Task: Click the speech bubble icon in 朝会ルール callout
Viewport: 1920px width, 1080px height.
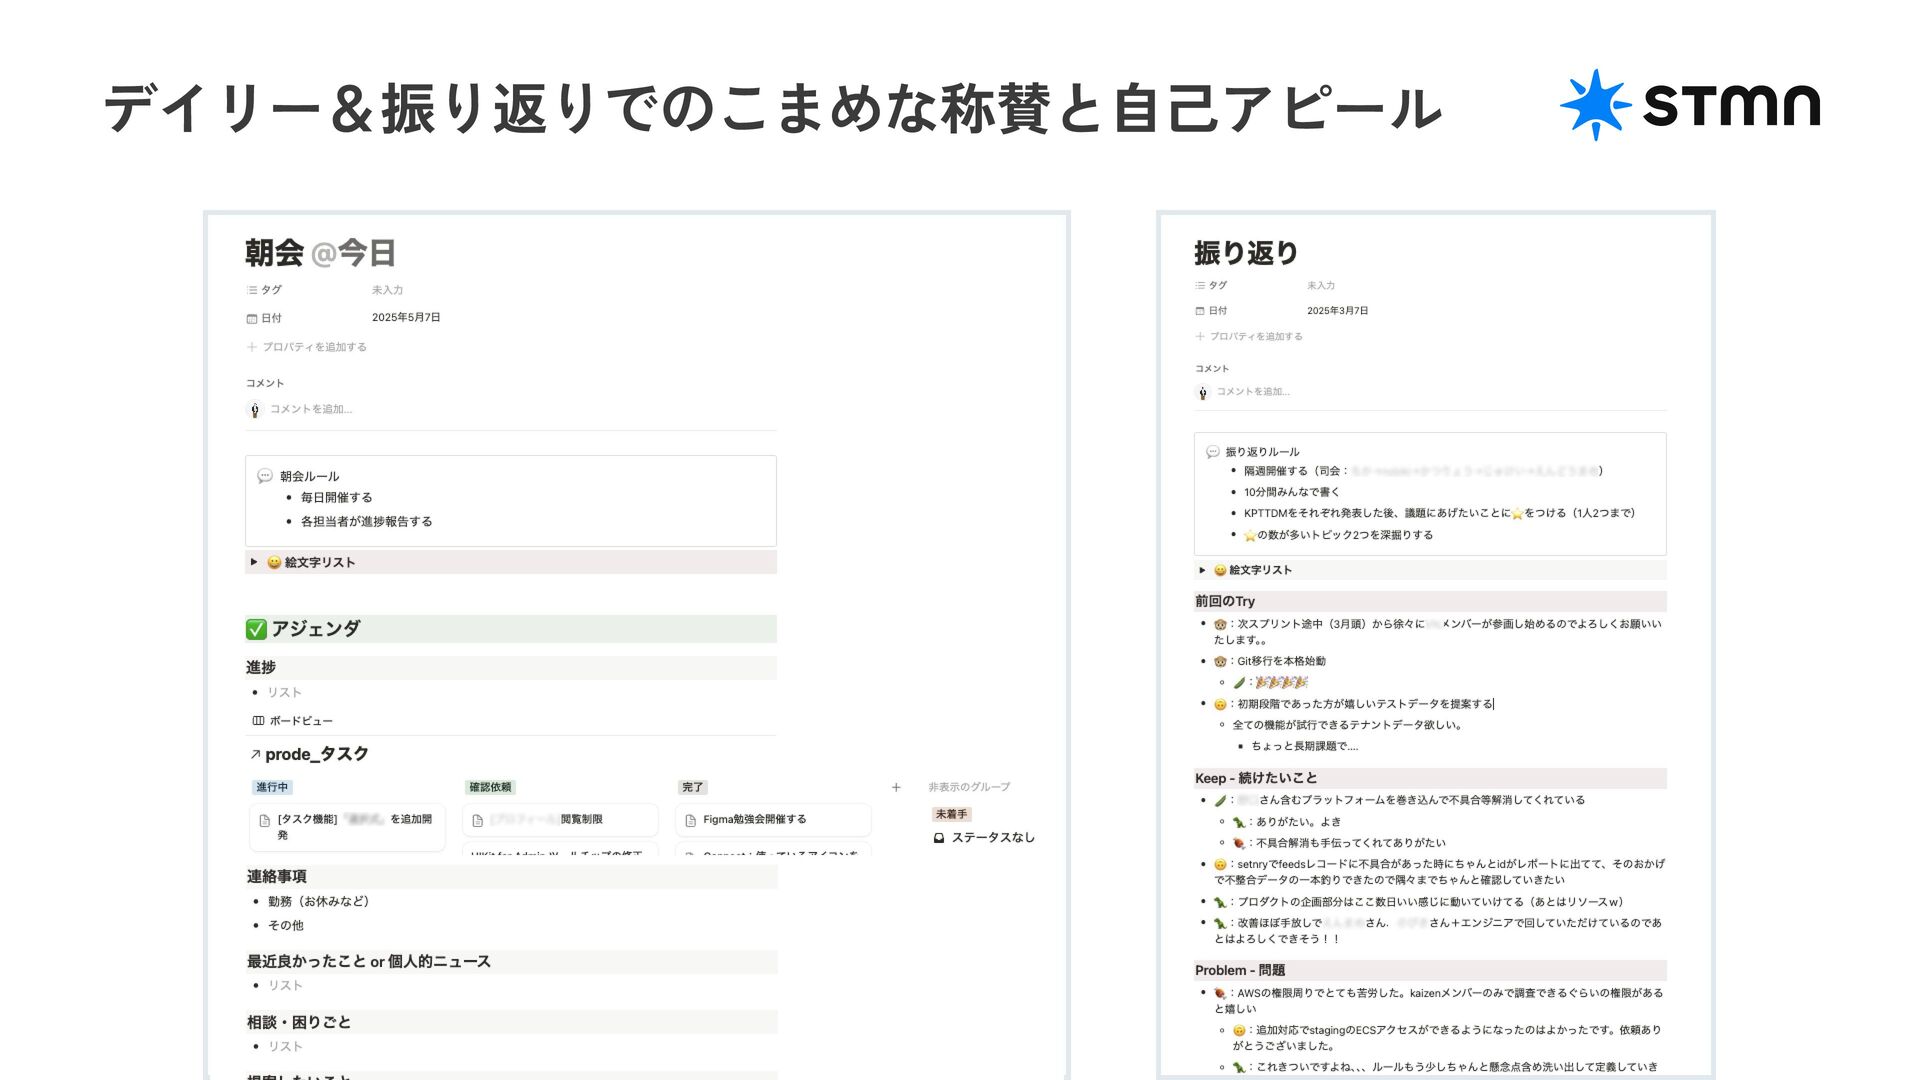Action: pyautogui.click(x=264, y=476)
